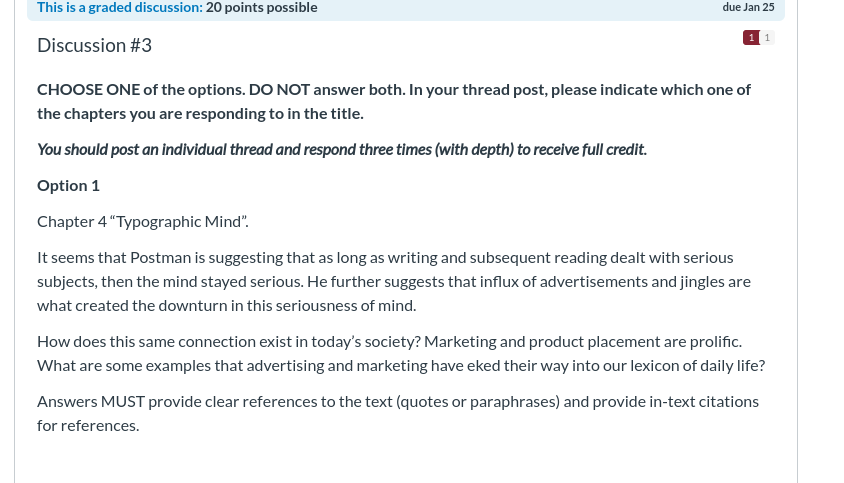Click the phrase 'for references.' ending the post
Image resolution: width=844 pixels, height=483 pixels.
pyautogui.click(x=88, y=426)
